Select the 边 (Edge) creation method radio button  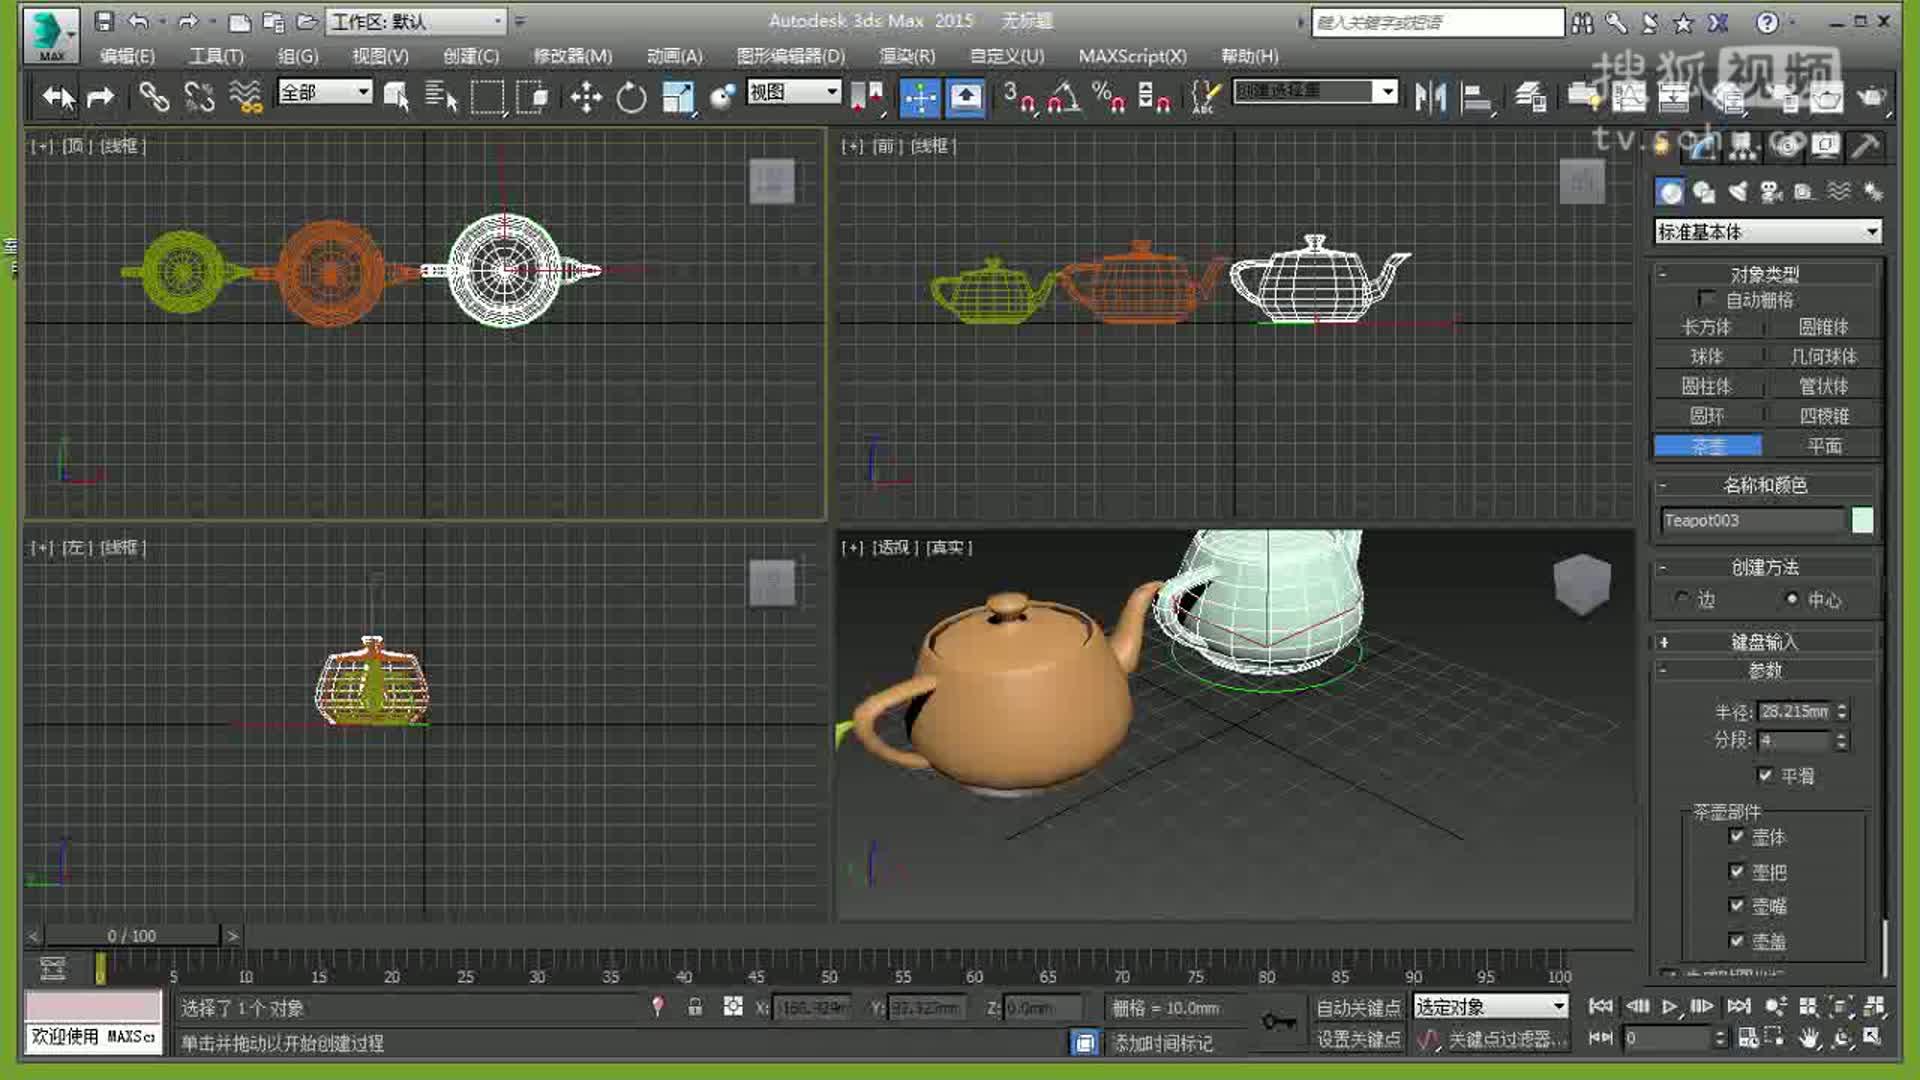[x=1682, y=600]
